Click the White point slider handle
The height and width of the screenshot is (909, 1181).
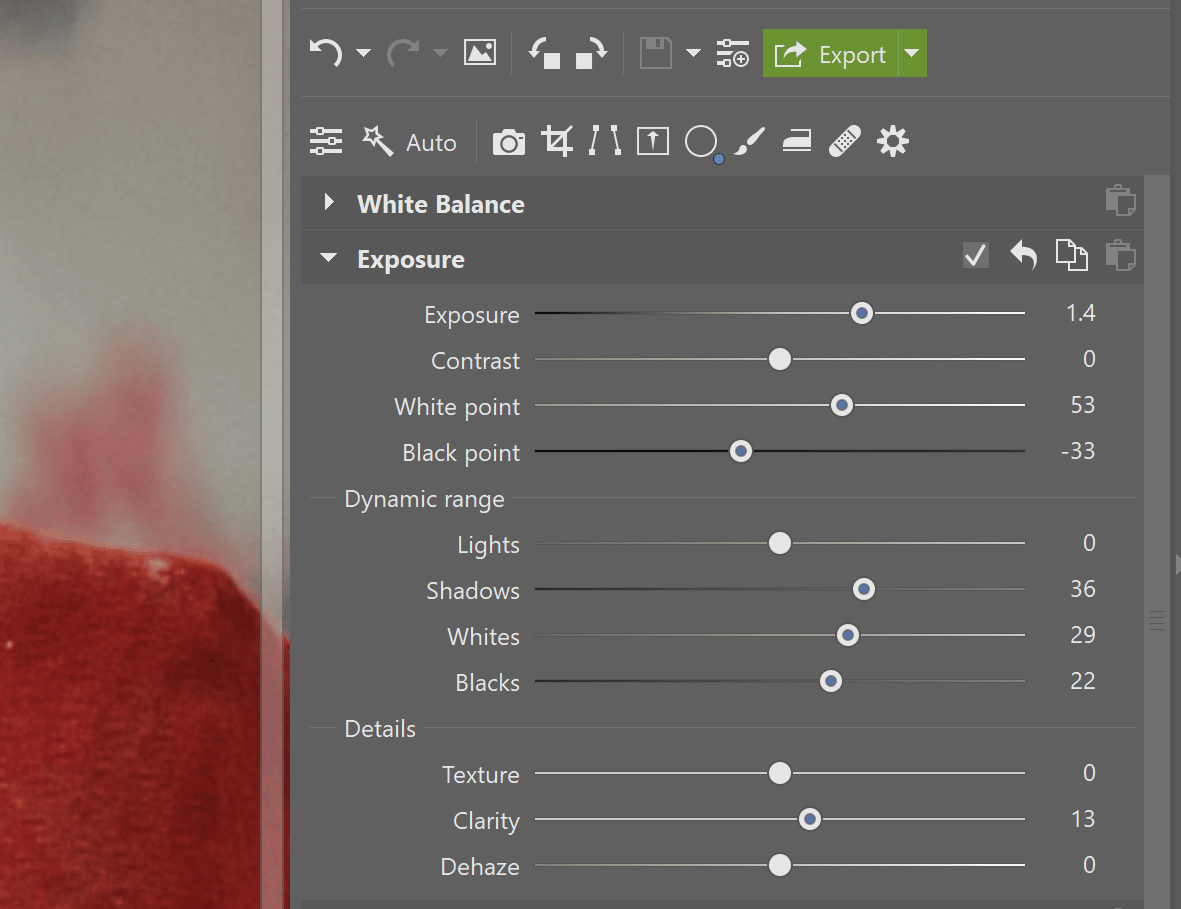[841, 405]
